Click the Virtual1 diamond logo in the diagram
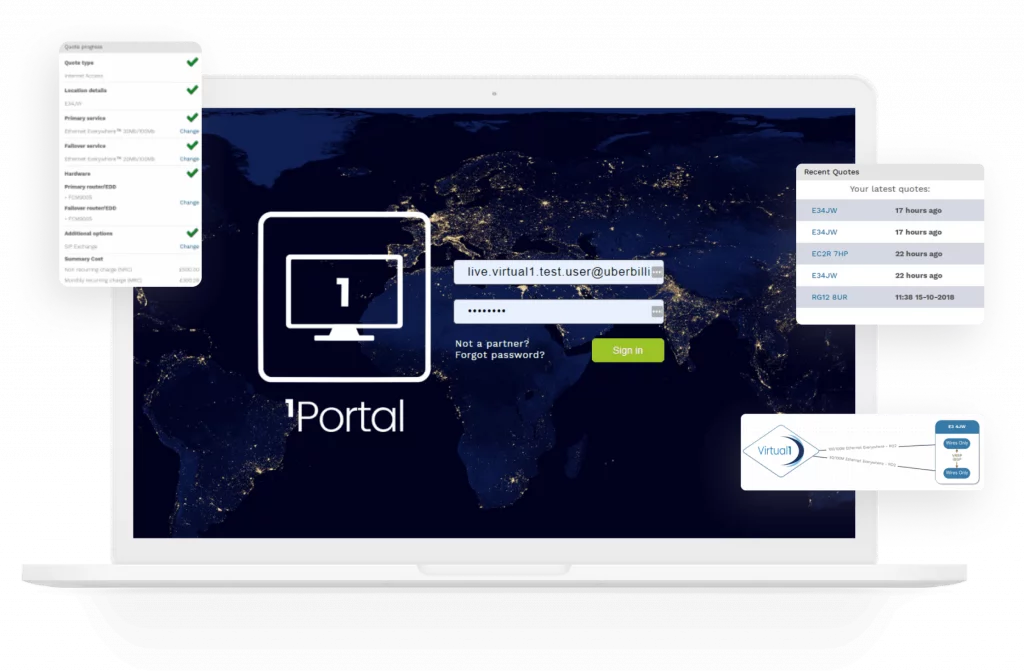1024x671 pixels. tap(781, 451)
